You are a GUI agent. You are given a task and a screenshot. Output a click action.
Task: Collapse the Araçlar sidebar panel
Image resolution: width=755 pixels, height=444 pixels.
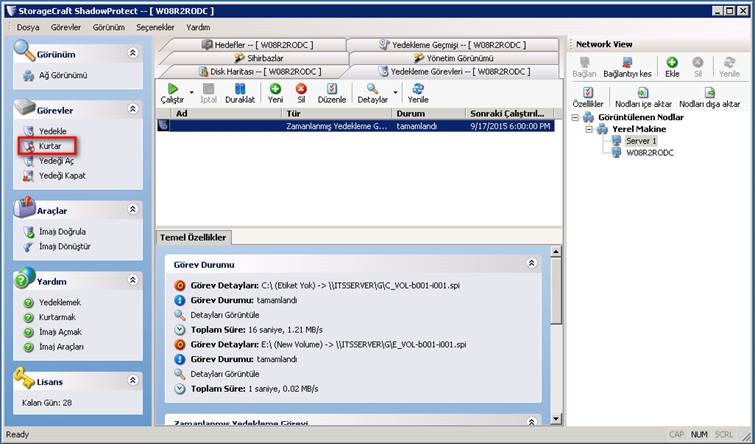(x=132, y=209)
